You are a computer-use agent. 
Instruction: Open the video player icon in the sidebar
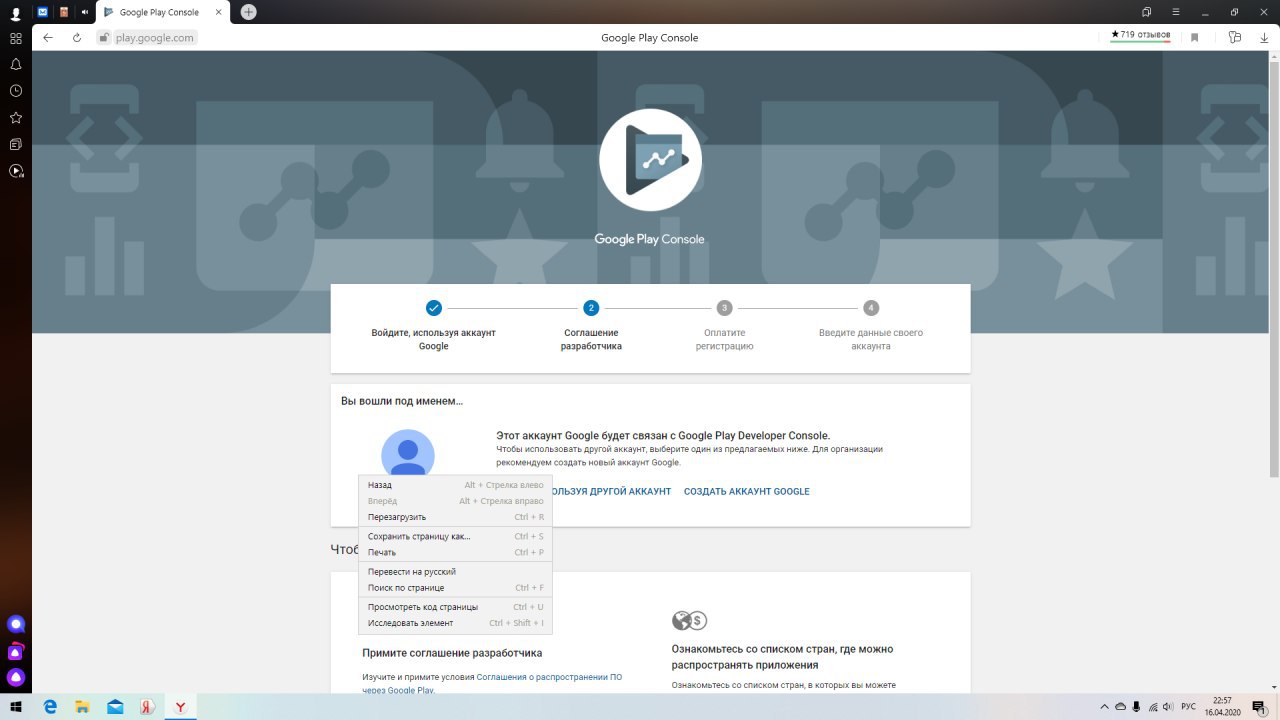coord(16,171)
